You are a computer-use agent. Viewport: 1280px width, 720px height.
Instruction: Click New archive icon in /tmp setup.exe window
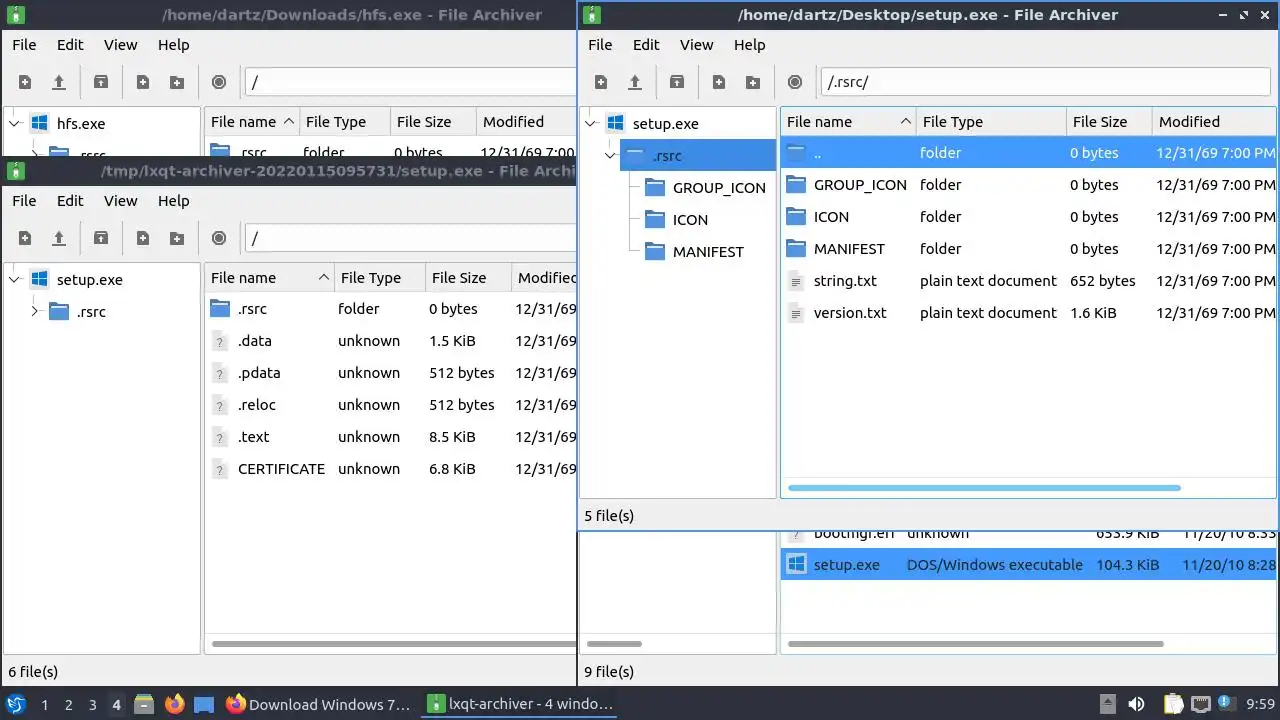(25, 238)
